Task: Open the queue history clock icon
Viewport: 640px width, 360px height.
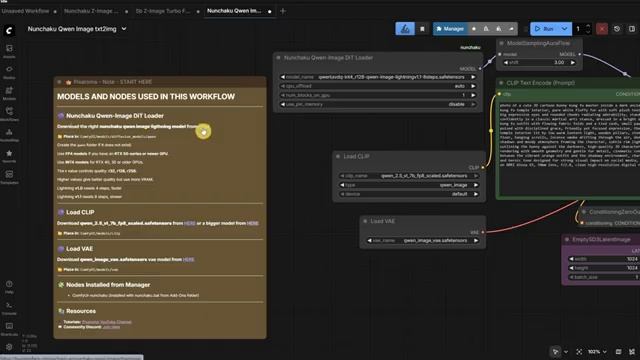Action: pos(617,29)
